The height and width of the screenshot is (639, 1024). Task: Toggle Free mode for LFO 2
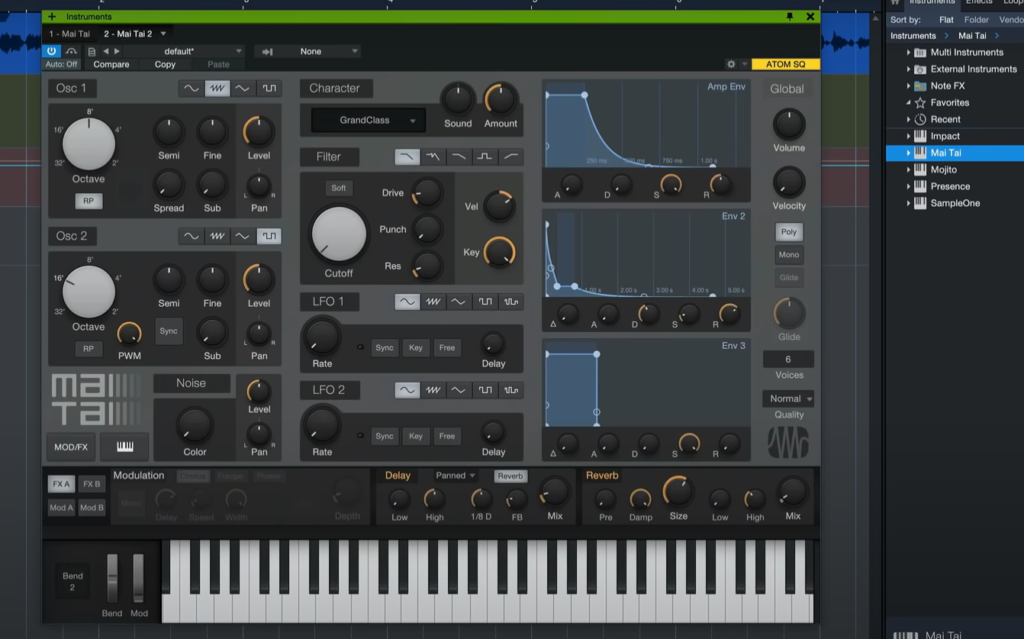pyautogui.click(x=447, y=436)
